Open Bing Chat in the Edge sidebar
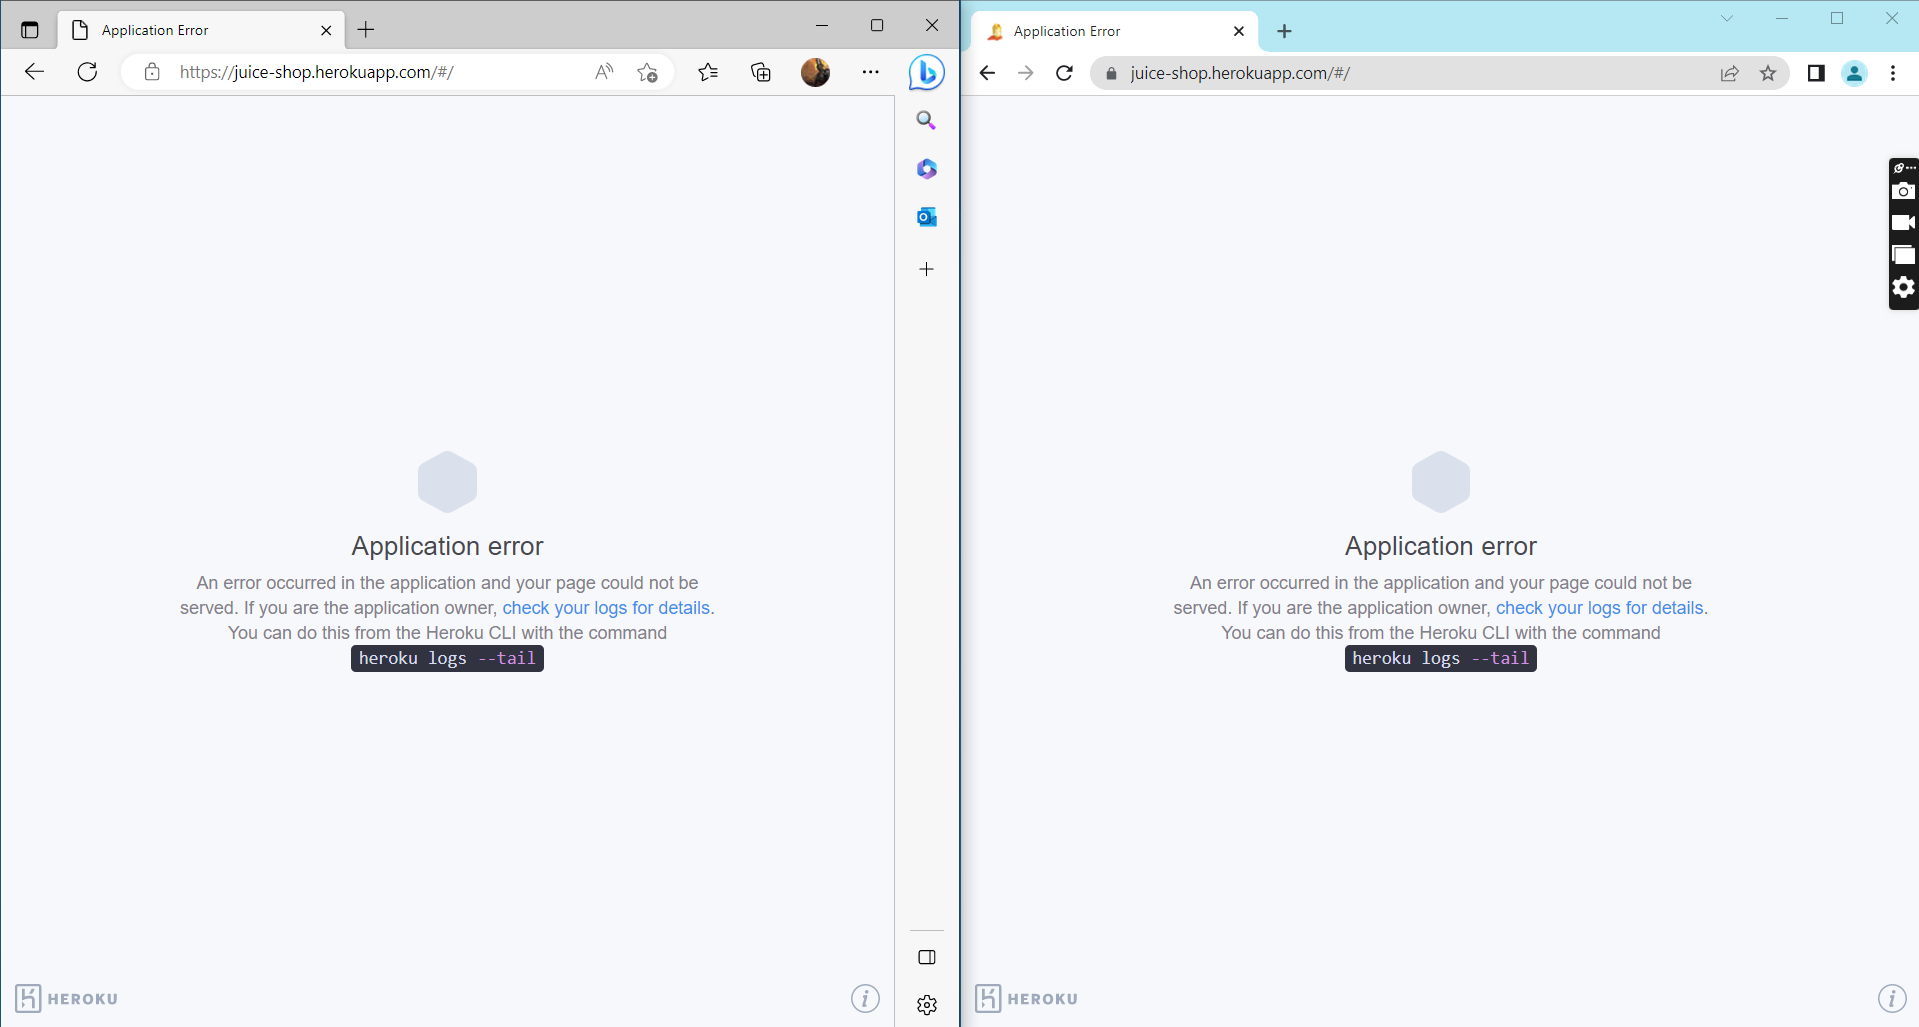Viewport: 1919px width, 1027px height. click(926, 72)
